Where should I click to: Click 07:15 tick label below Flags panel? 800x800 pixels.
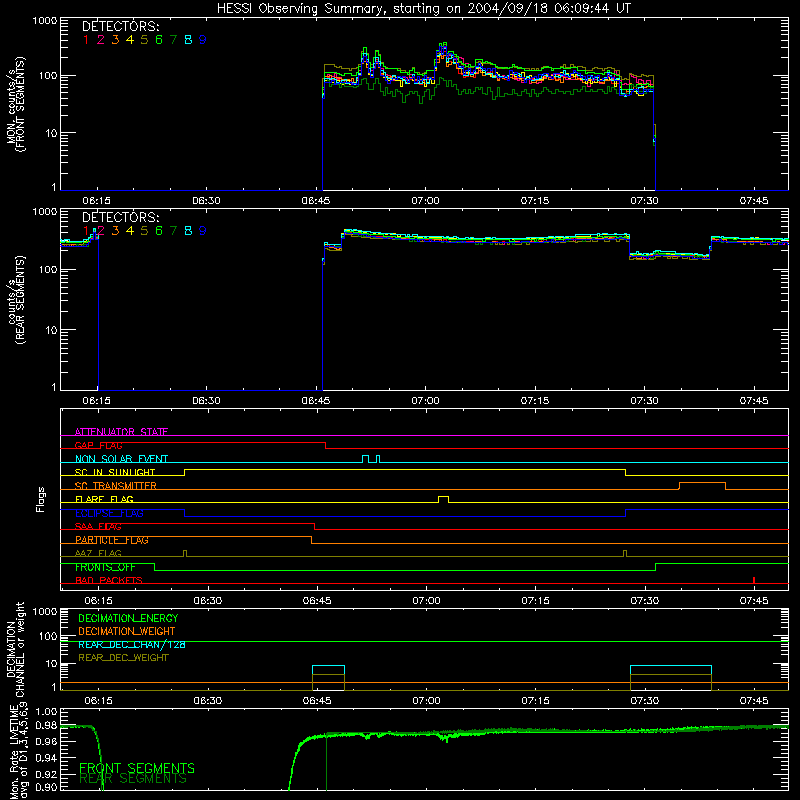536,601
